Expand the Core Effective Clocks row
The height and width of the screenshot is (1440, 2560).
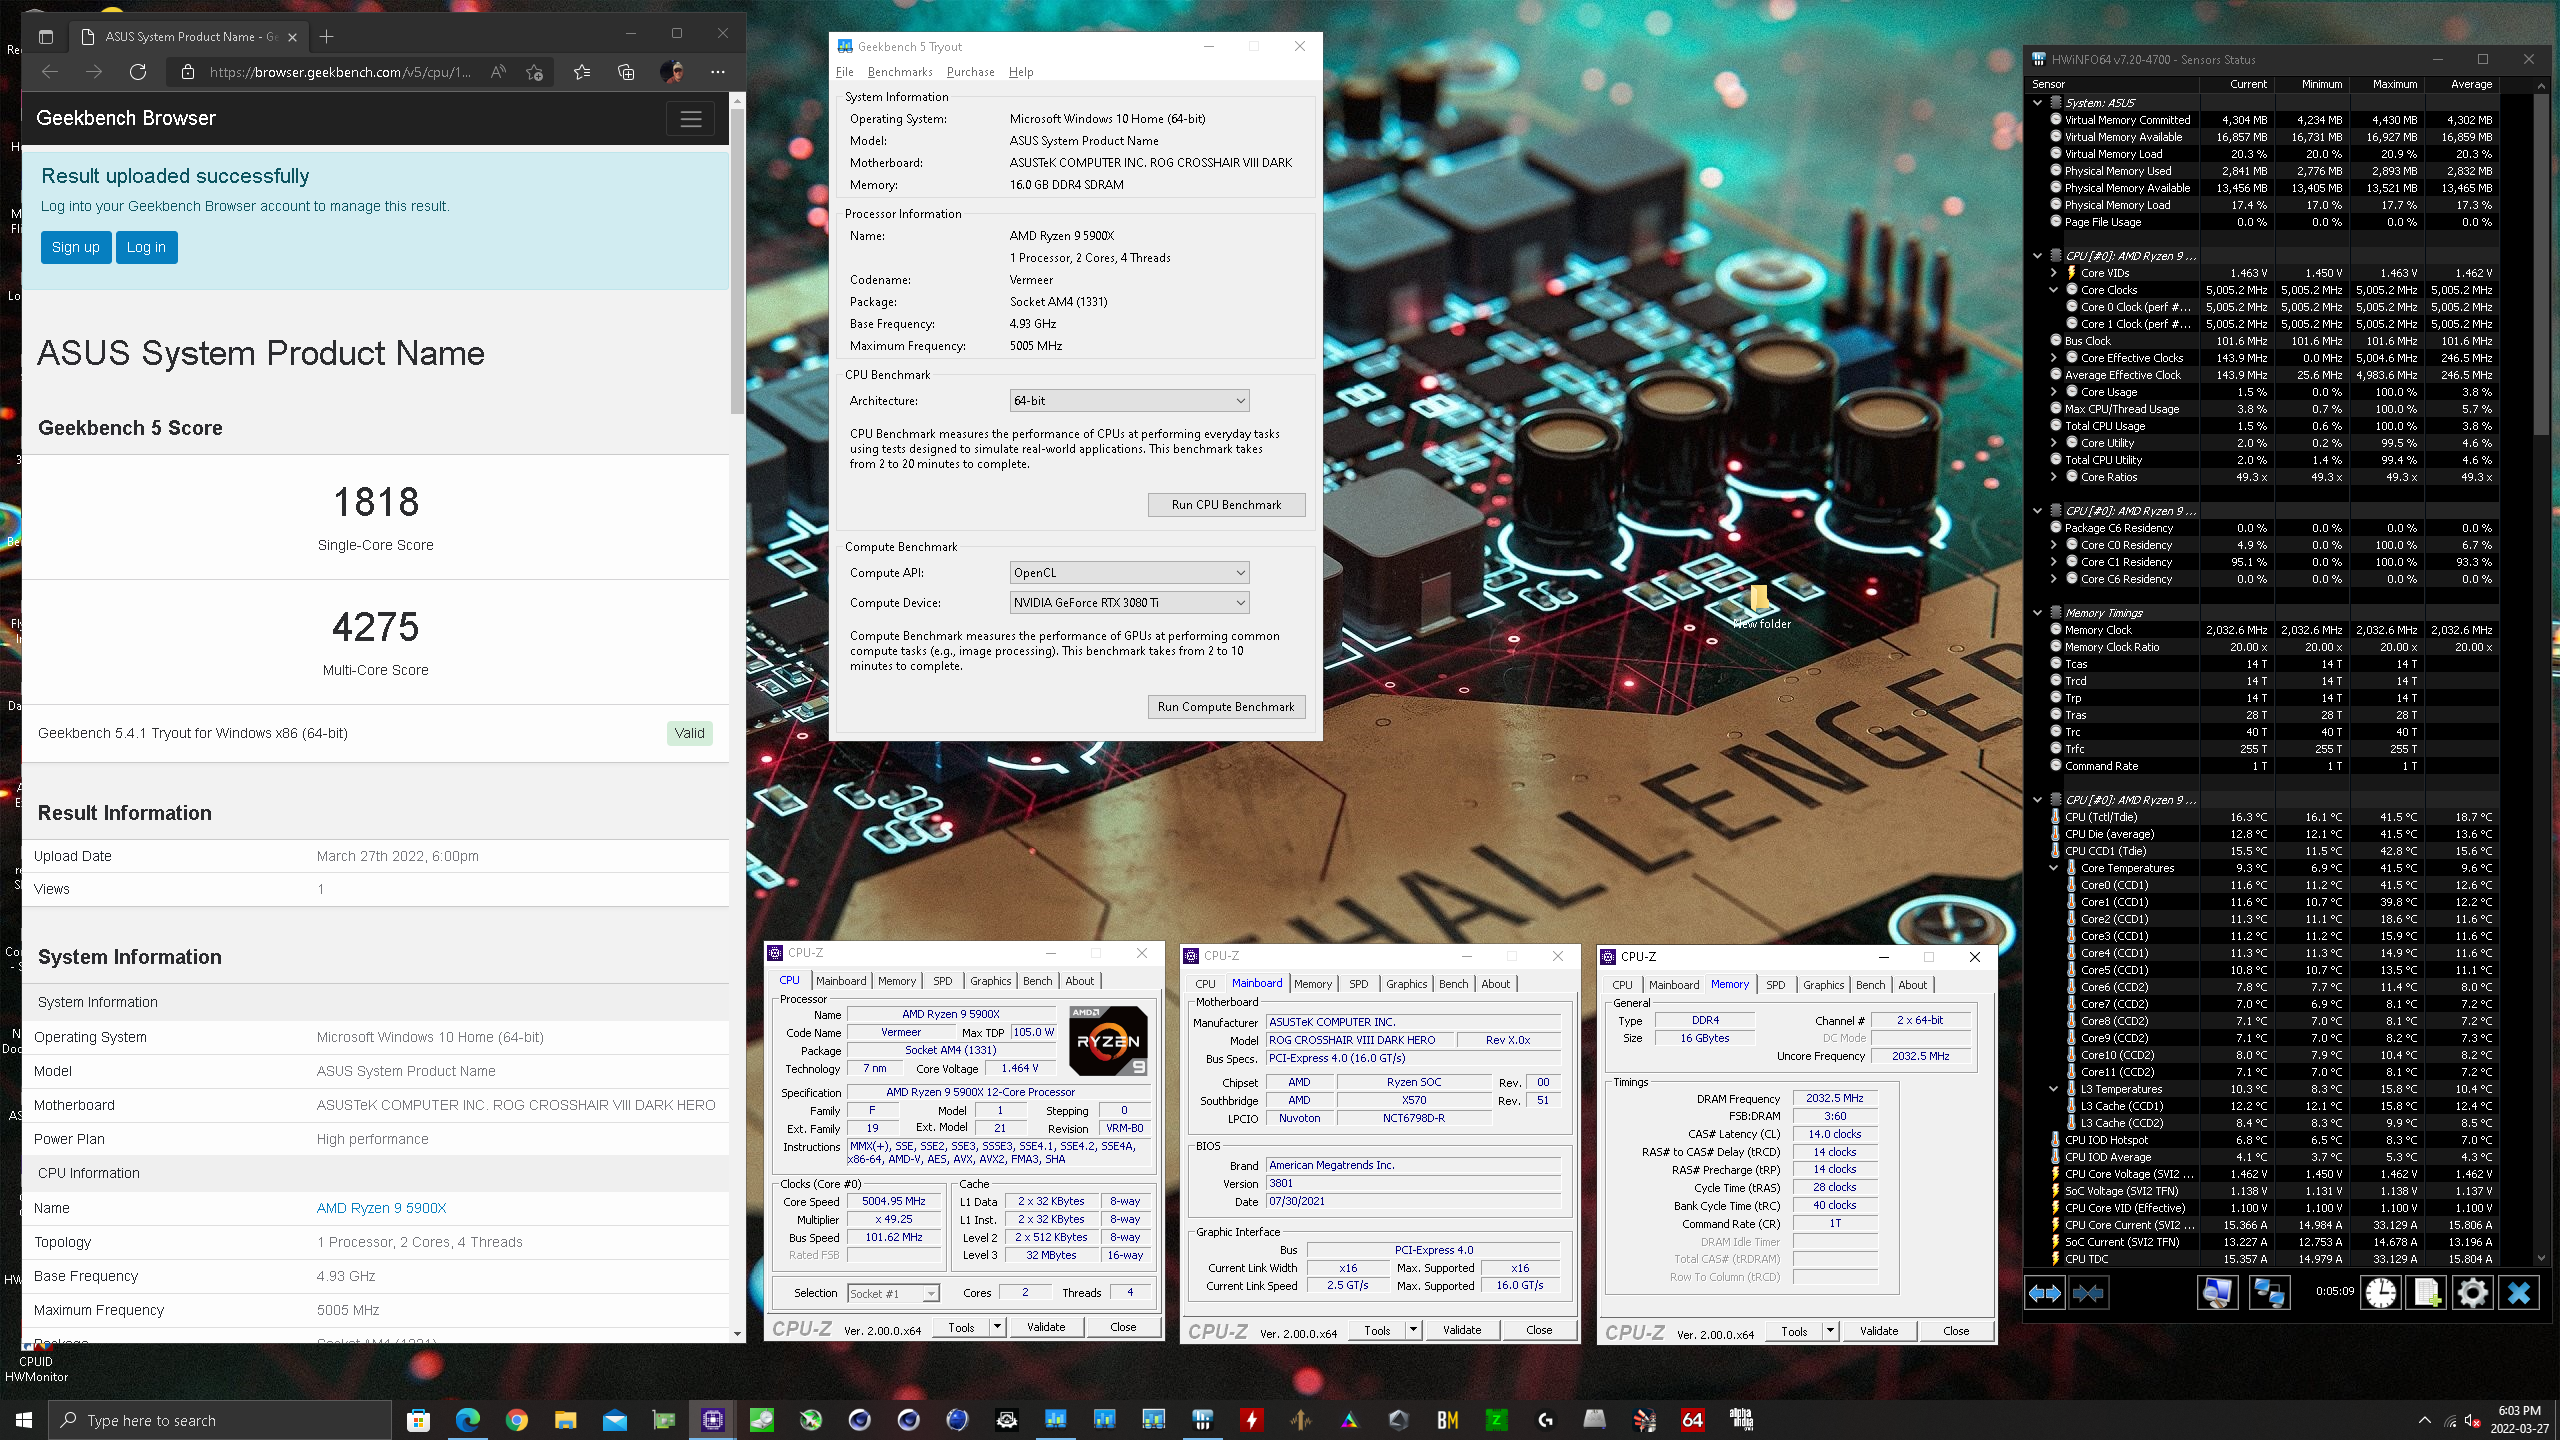(x=2053, y=357)
